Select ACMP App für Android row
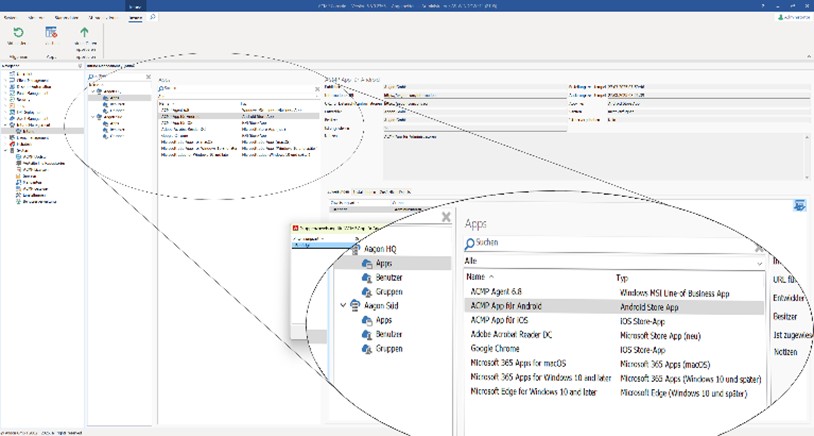 click(x=504, y=306)
